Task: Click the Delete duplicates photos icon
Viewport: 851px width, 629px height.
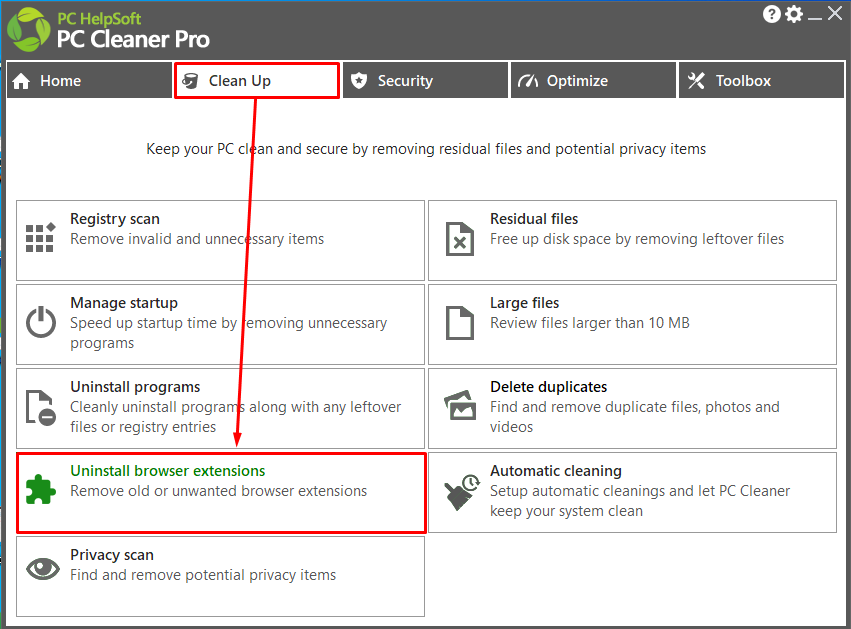Action: coord(460,405)
